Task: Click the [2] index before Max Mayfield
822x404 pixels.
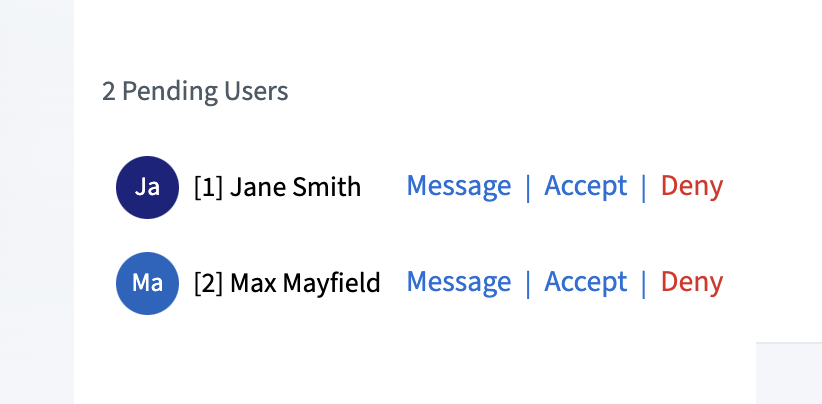Action: coord(208,283)
